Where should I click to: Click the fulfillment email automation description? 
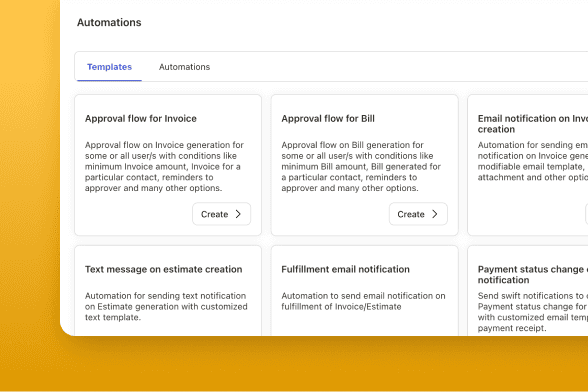(x=363, y=301)
